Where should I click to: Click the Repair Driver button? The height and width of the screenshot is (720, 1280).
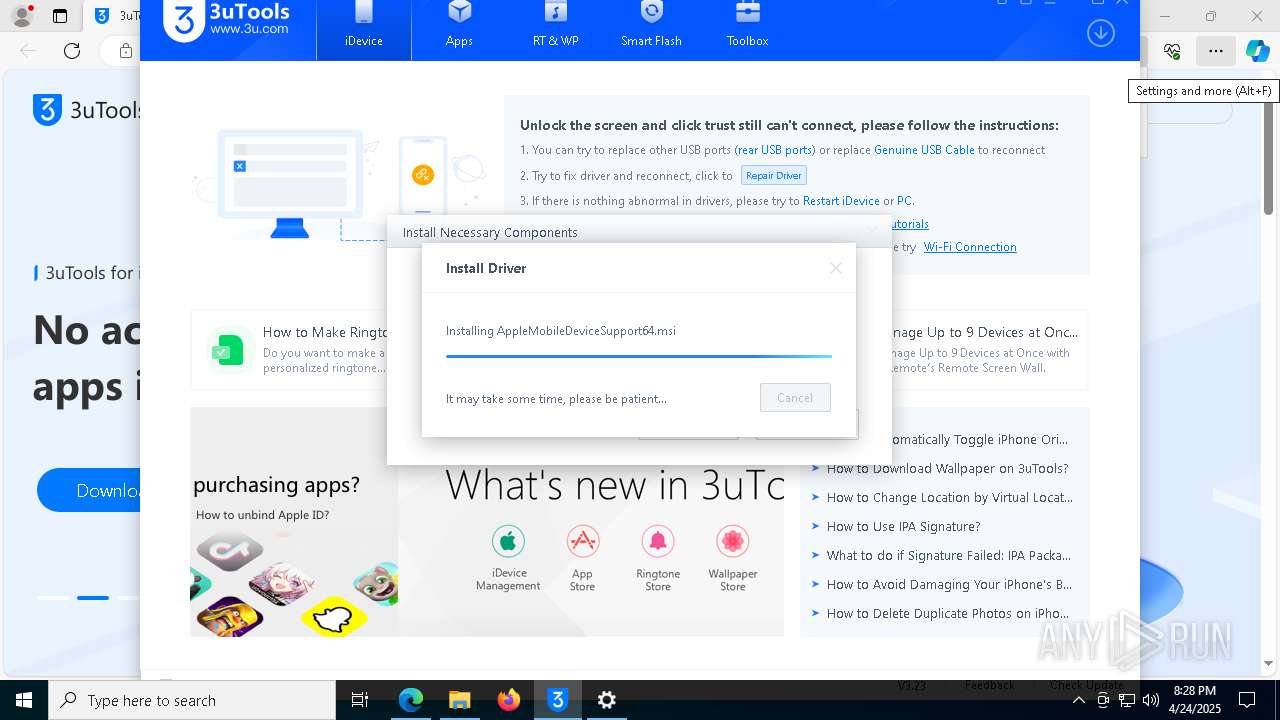click(x=773, y=175)
